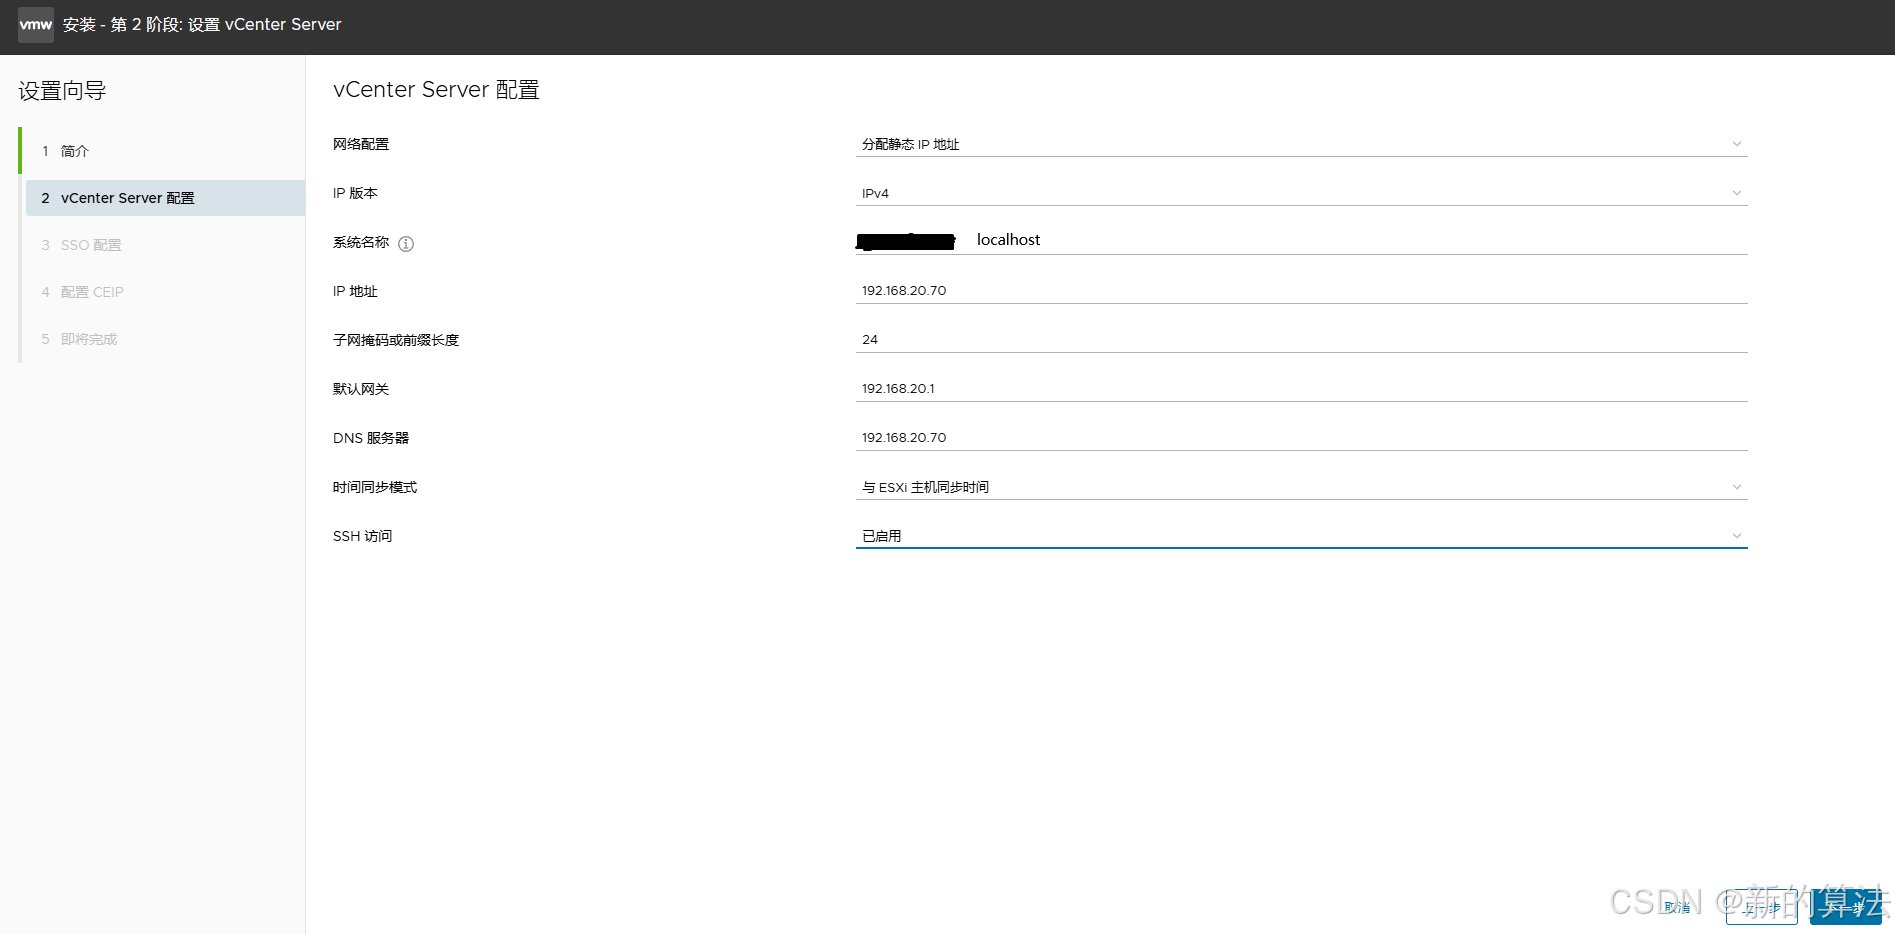This screenshot has width=1895, height=934.
Task: Click the 系统名称 field containing localhost
Action: coord(1301,241)
